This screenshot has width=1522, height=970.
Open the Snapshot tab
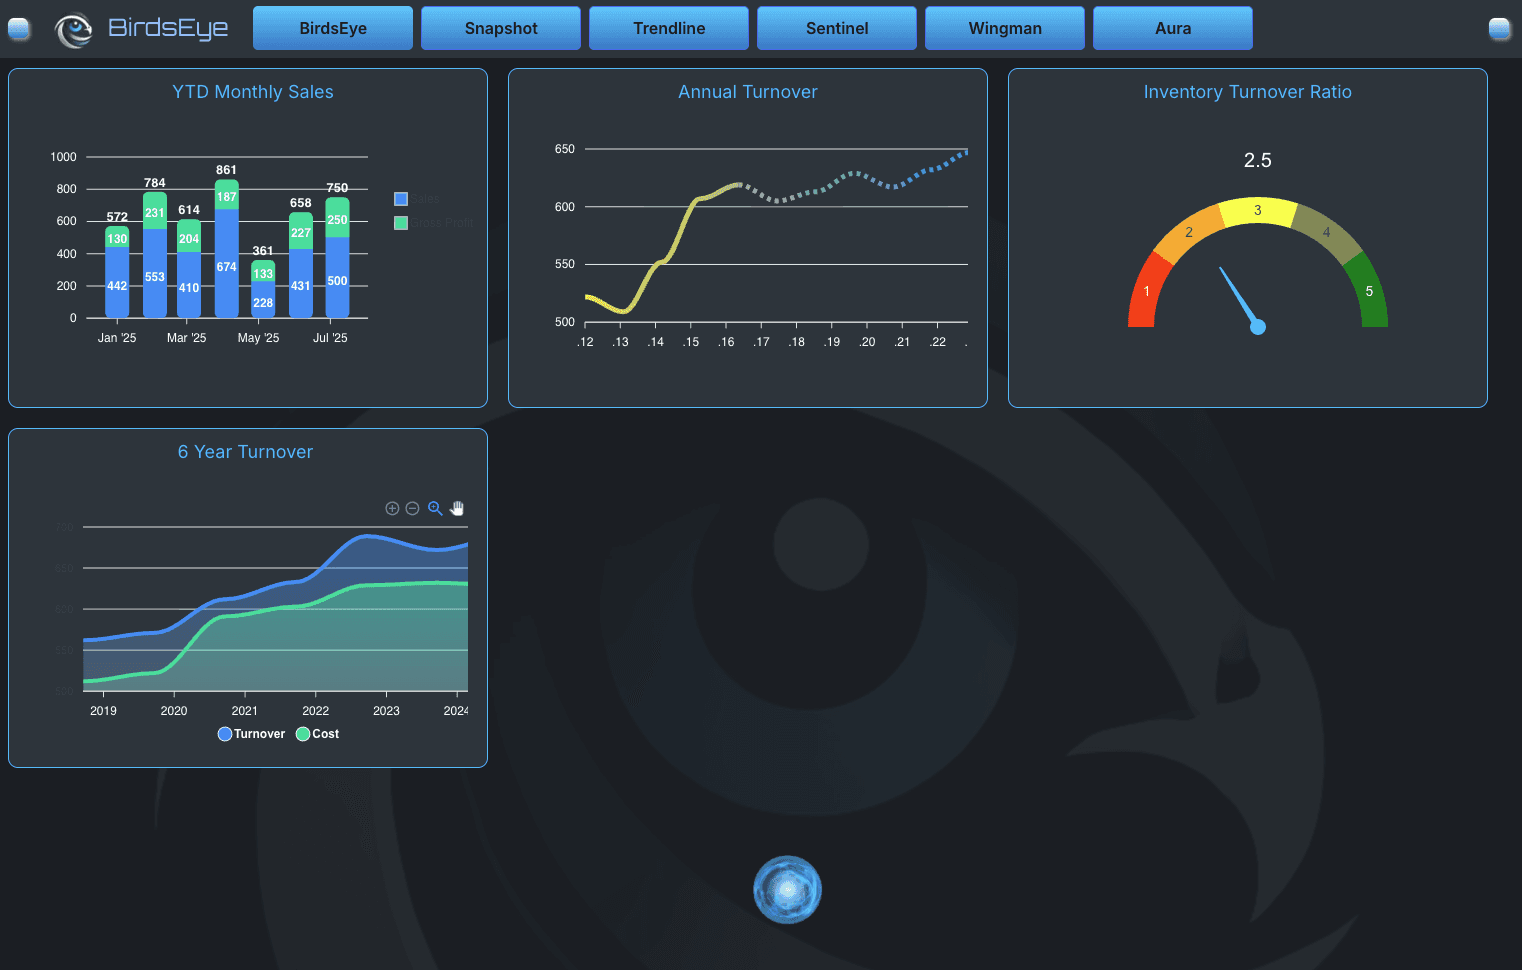501,28
